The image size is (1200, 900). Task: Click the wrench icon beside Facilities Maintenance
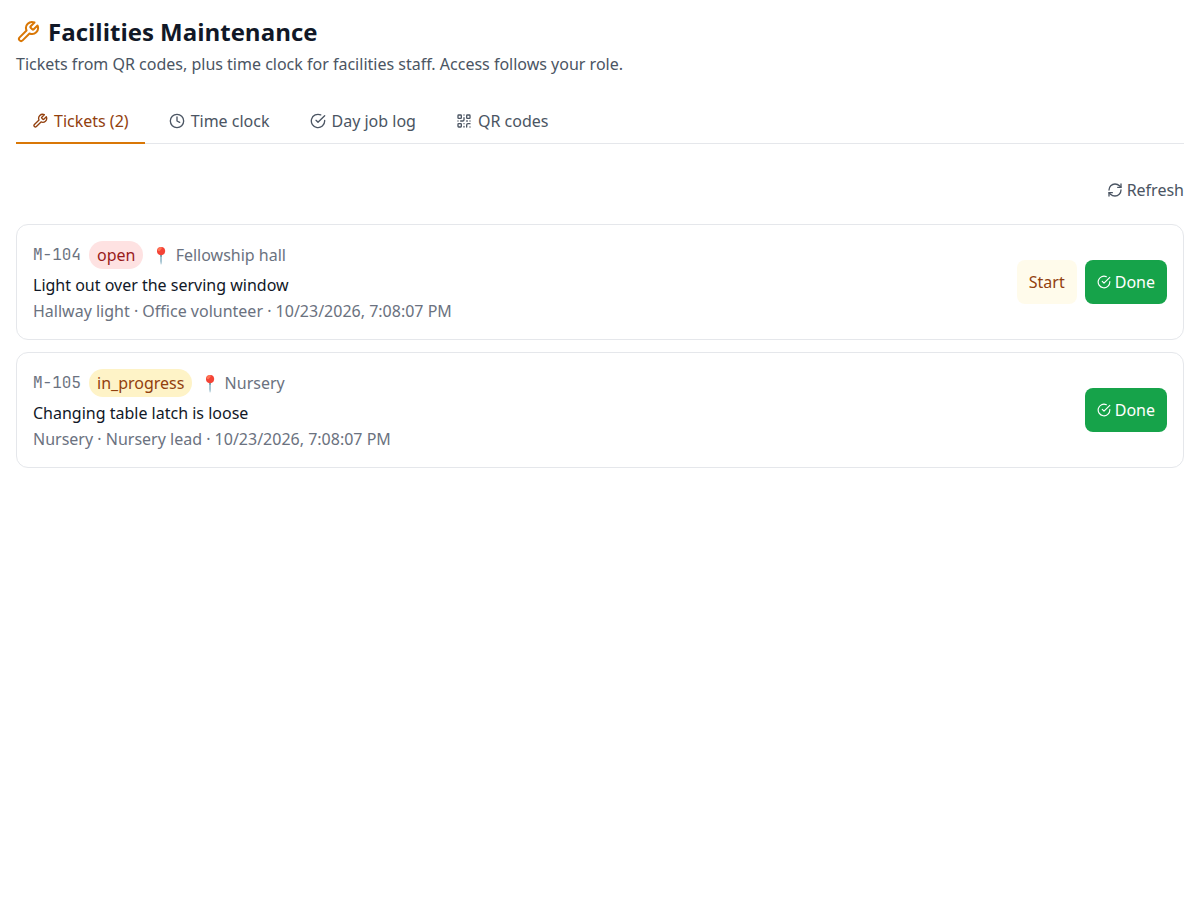(28, 32)
